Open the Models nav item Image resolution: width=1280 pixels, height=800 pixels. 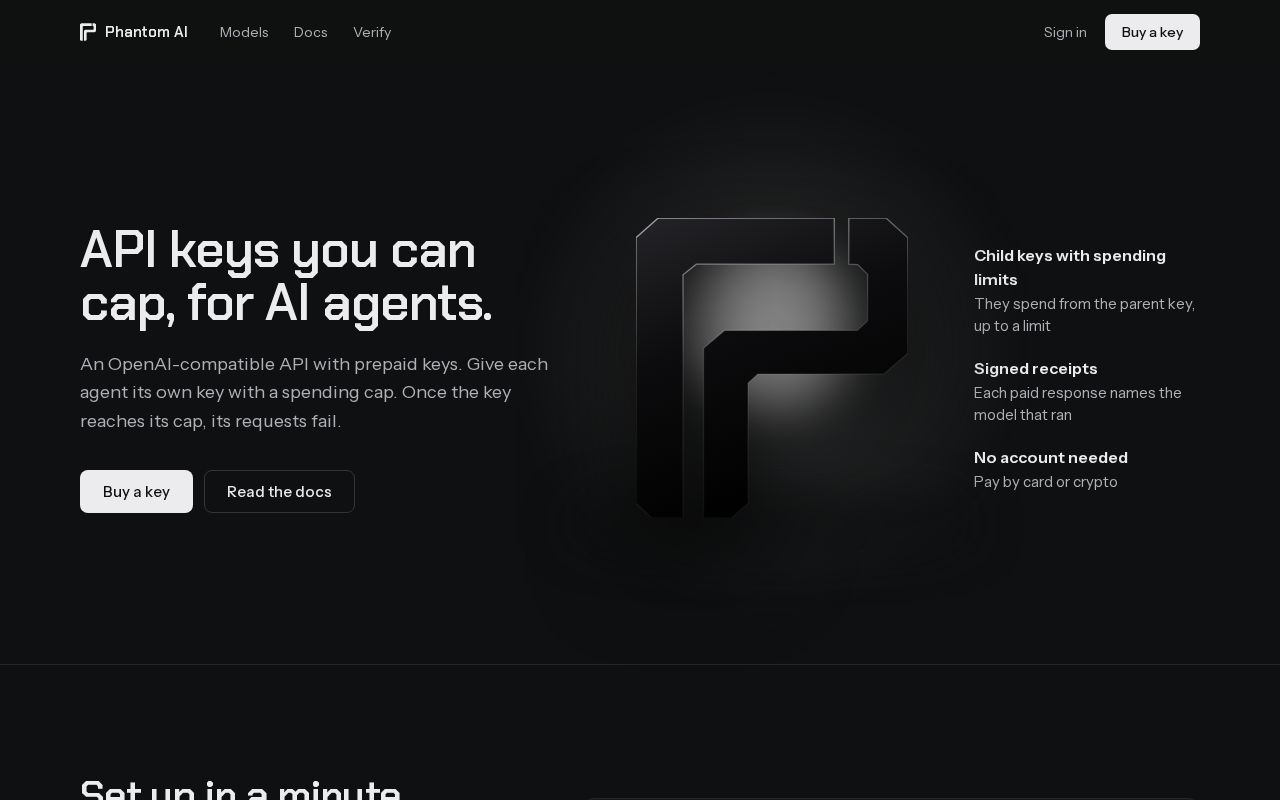pos(244,32)
